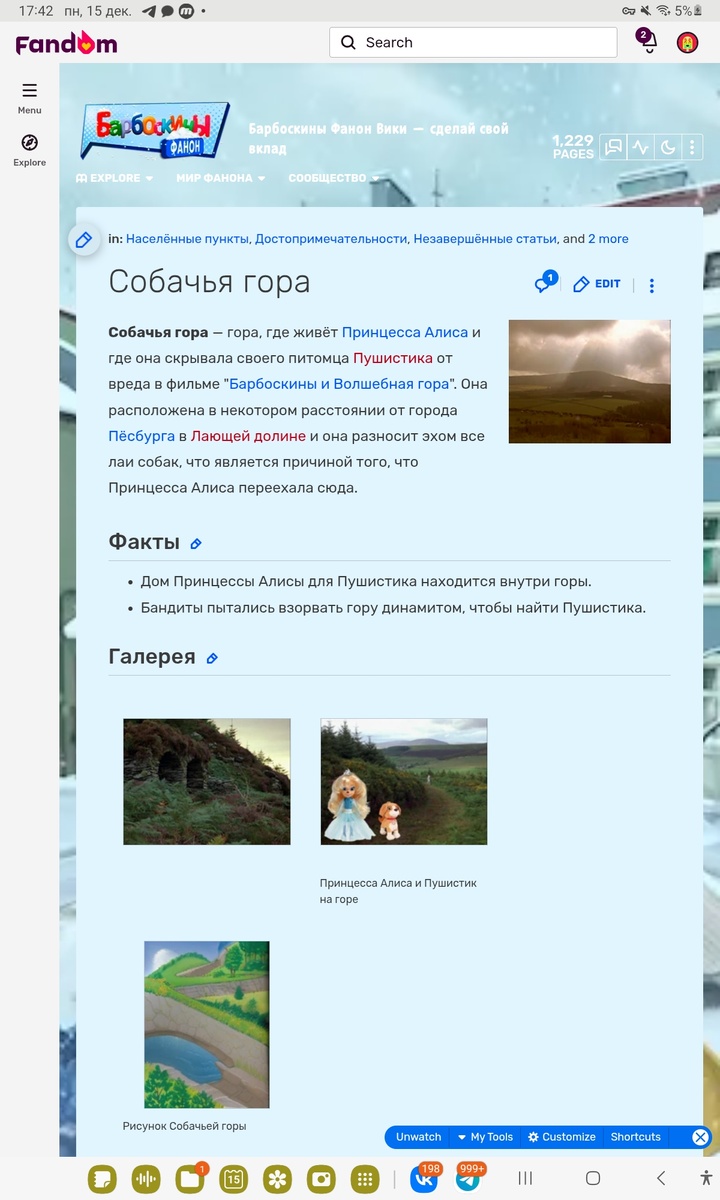Tap the Android back navigation button
The image size is (720, 1200).
point(660,1179)
